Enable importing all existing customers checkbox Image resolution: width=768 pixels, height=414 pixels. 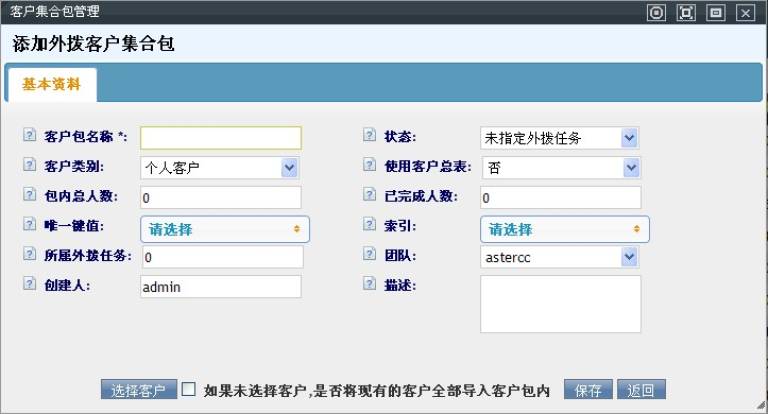[189, 389]
